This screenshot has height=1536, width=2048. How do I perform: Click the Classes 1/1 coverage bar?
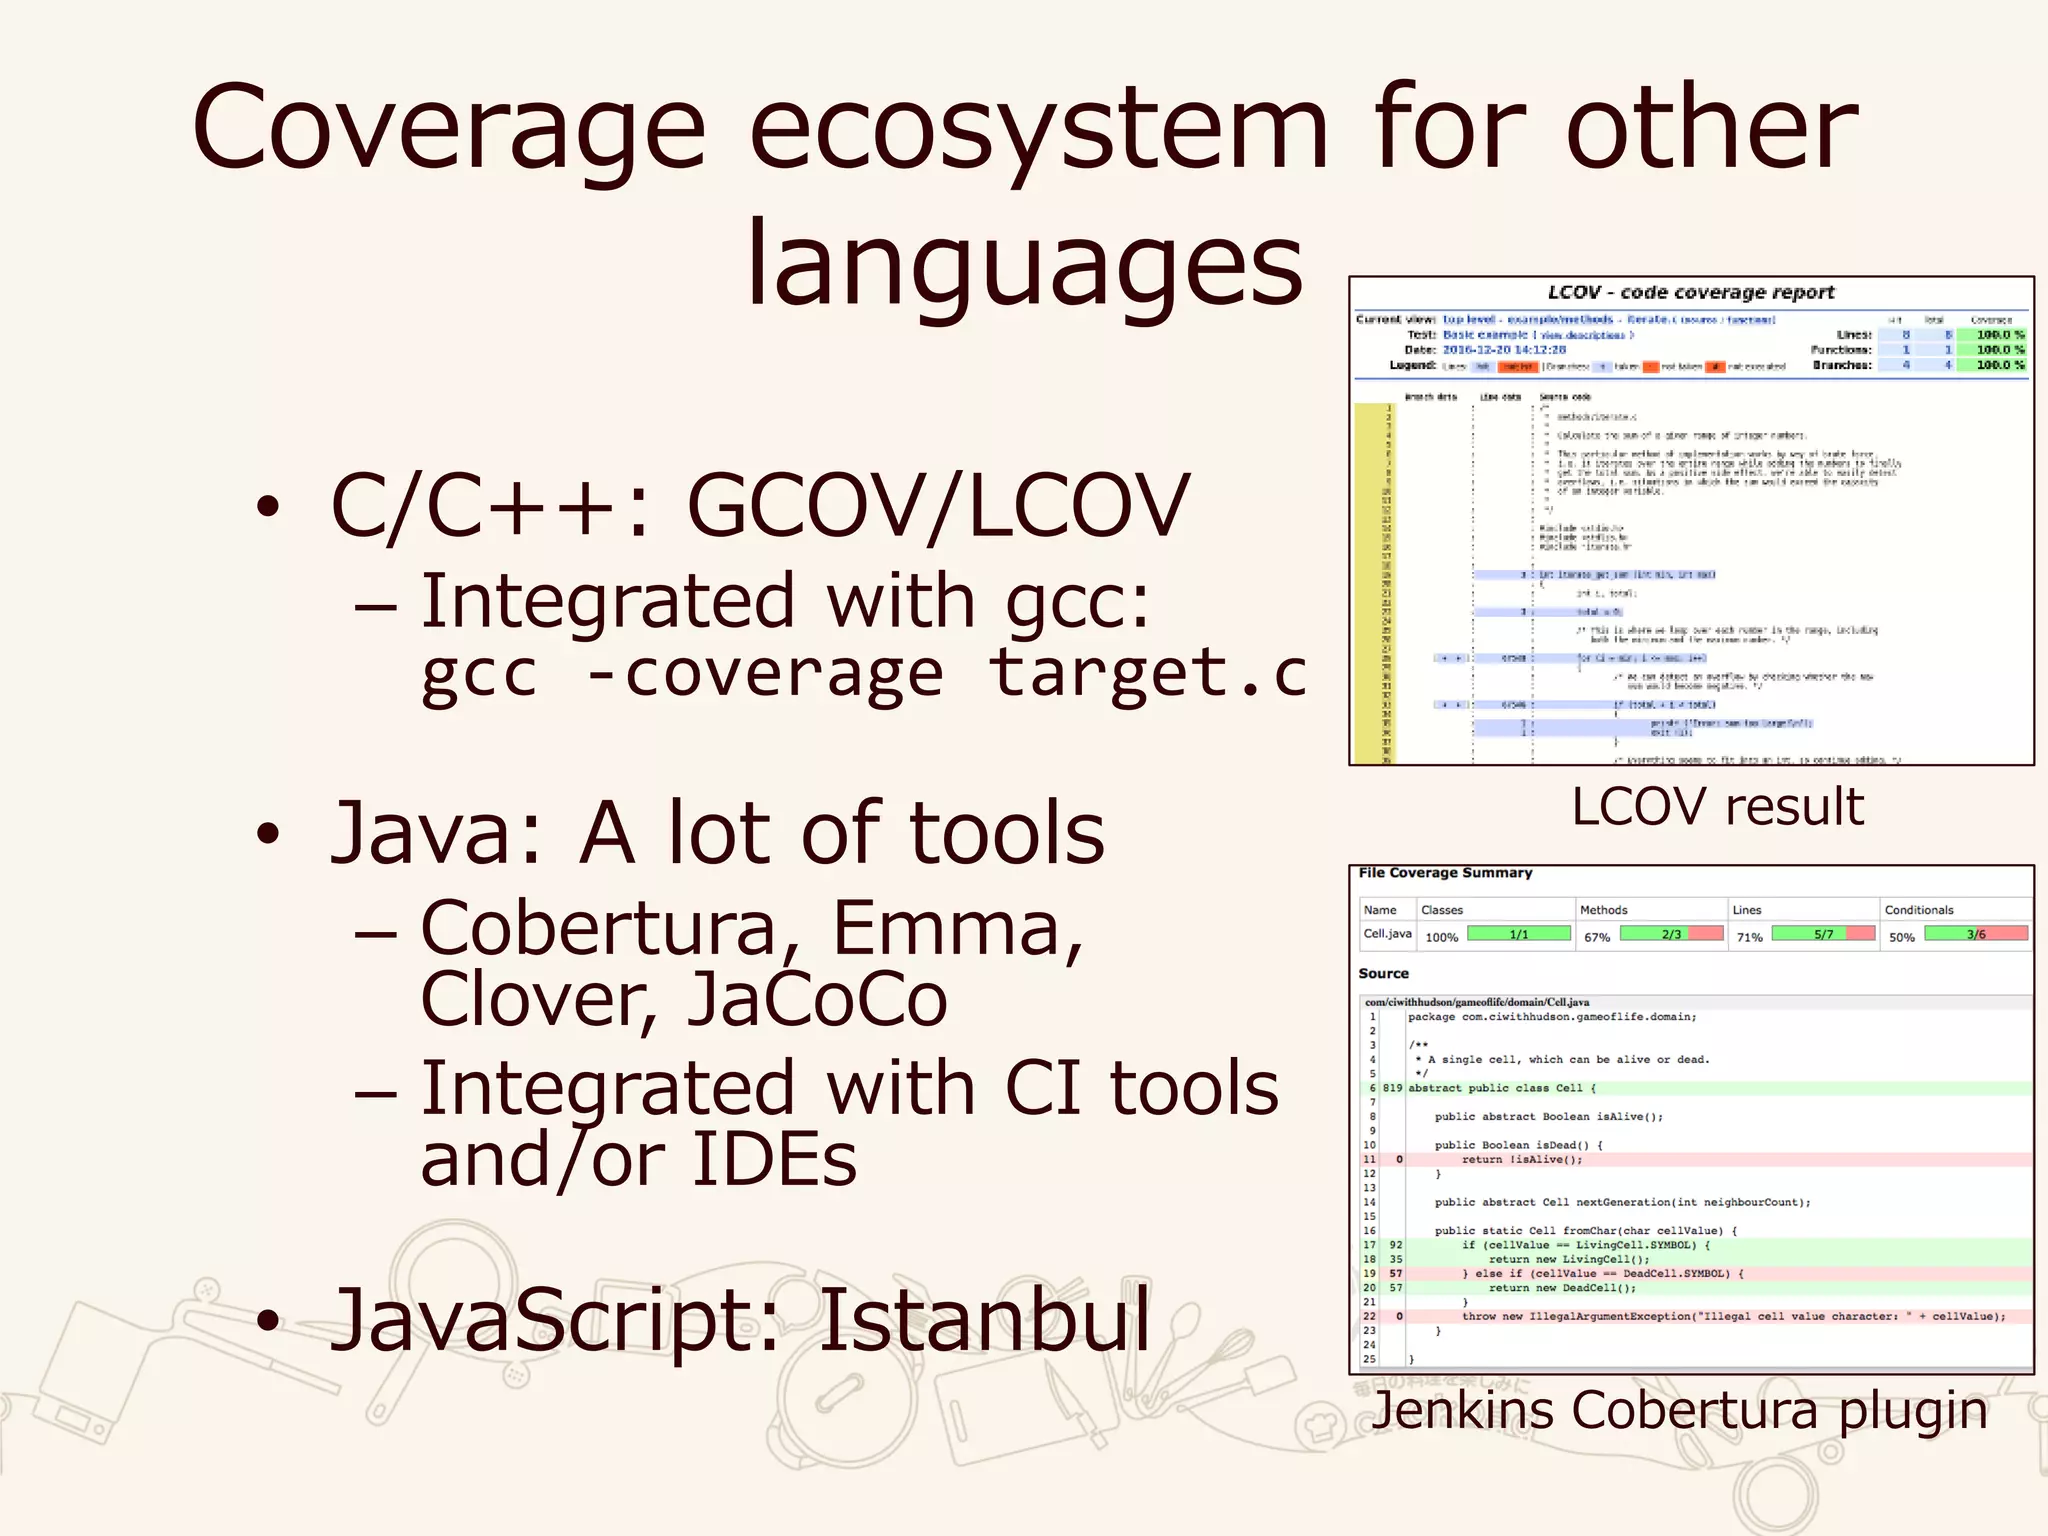1518,934
